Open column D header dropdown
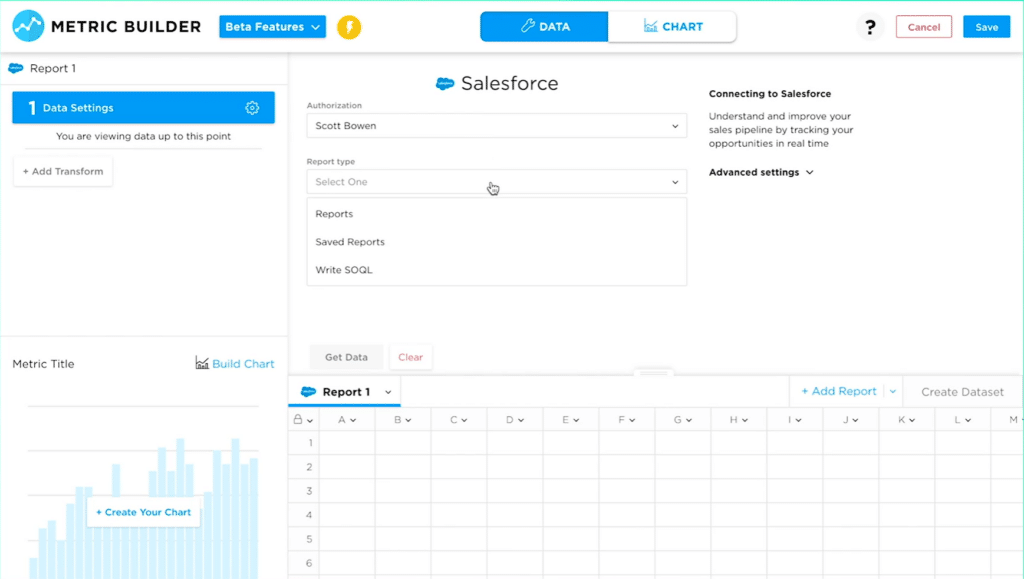Viewport: 1024px width, 579px height. tap(521, 420)
